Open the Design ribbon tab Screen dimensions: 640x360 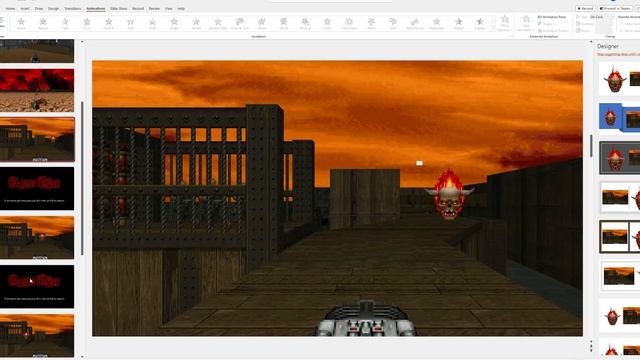tap(53, 9)
